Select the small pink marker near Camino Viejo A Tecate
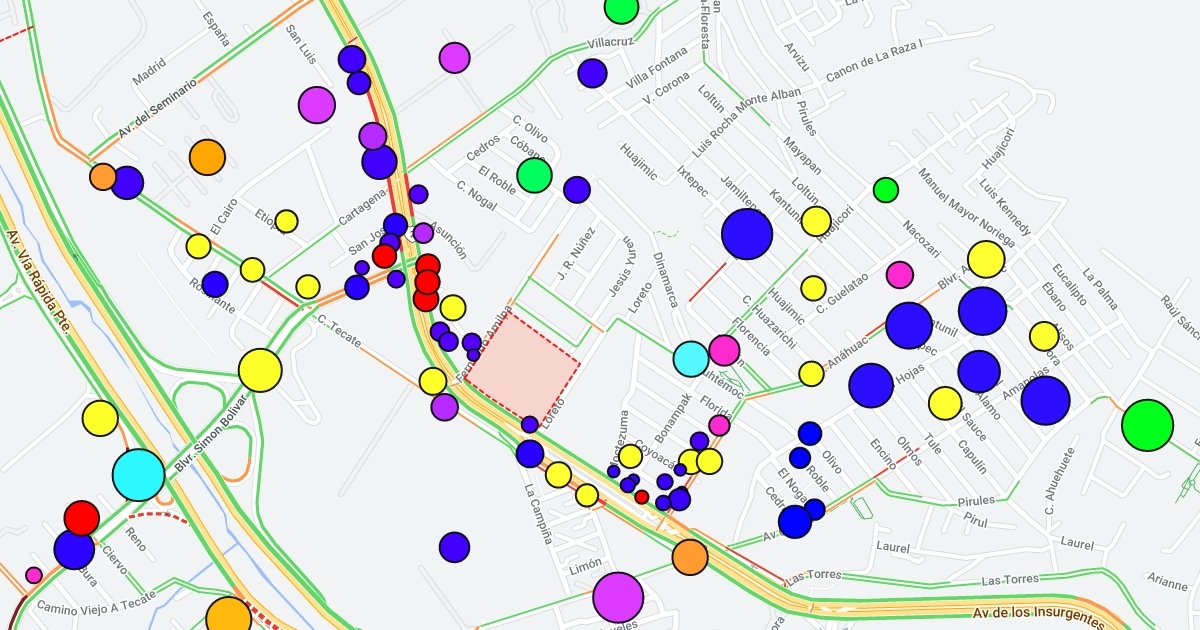This screenshot has width=1200, height=630. tap(34, 575)
